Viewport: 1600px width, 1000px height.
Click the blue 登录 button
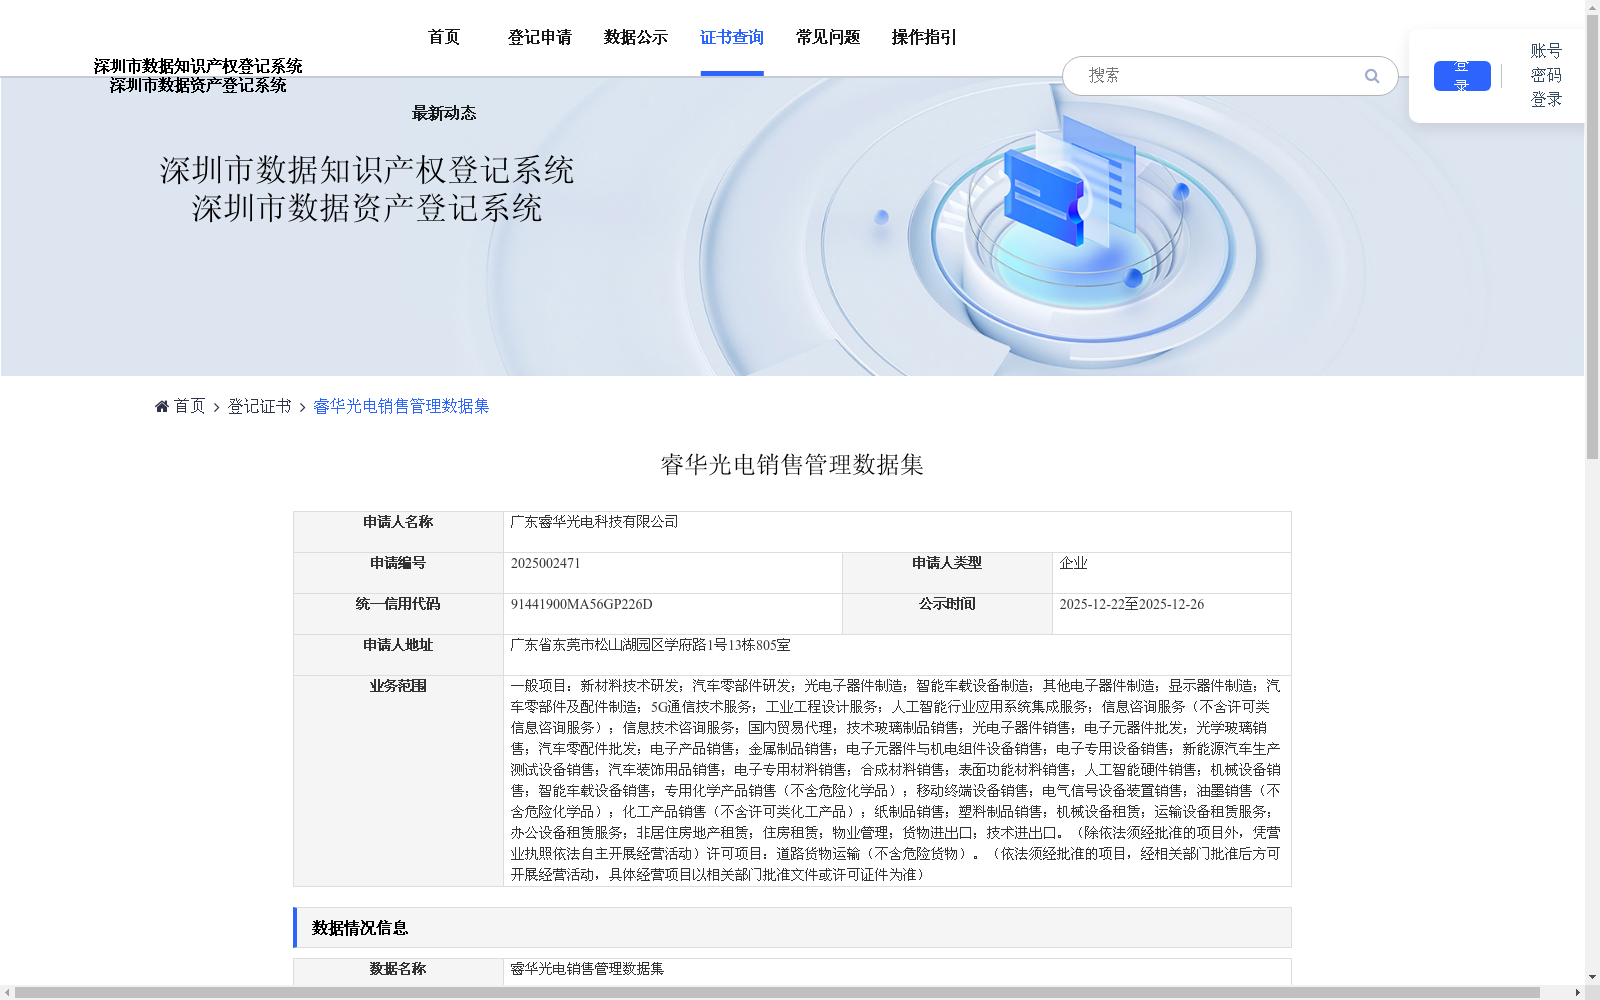pyautogui.click(x=1462, y=76)
